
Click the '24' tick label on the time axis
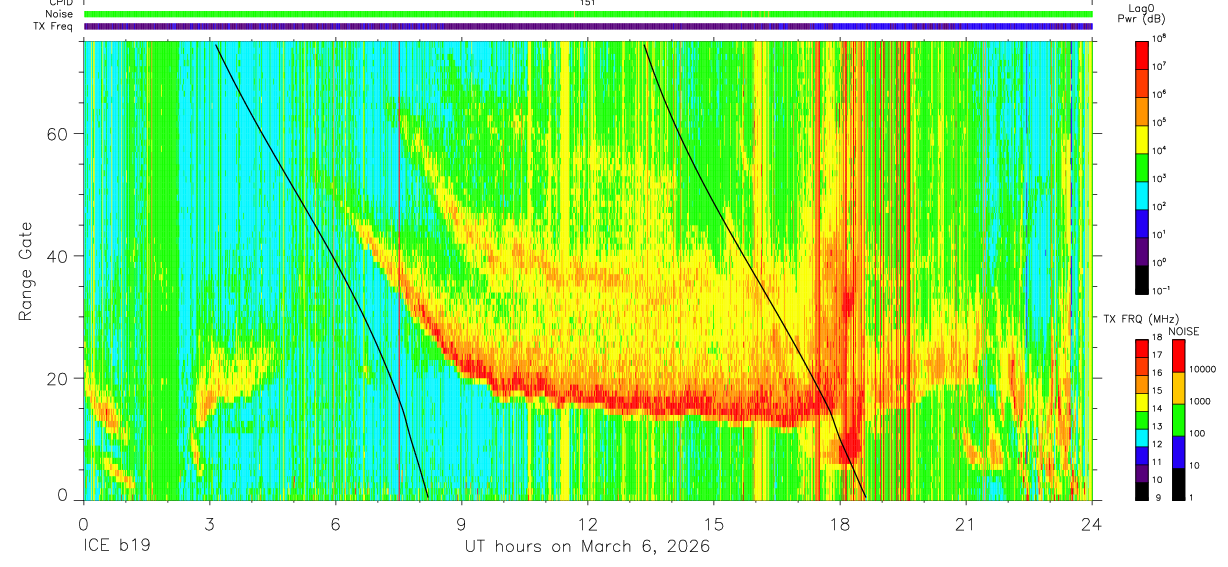(x=1092, y=525)
